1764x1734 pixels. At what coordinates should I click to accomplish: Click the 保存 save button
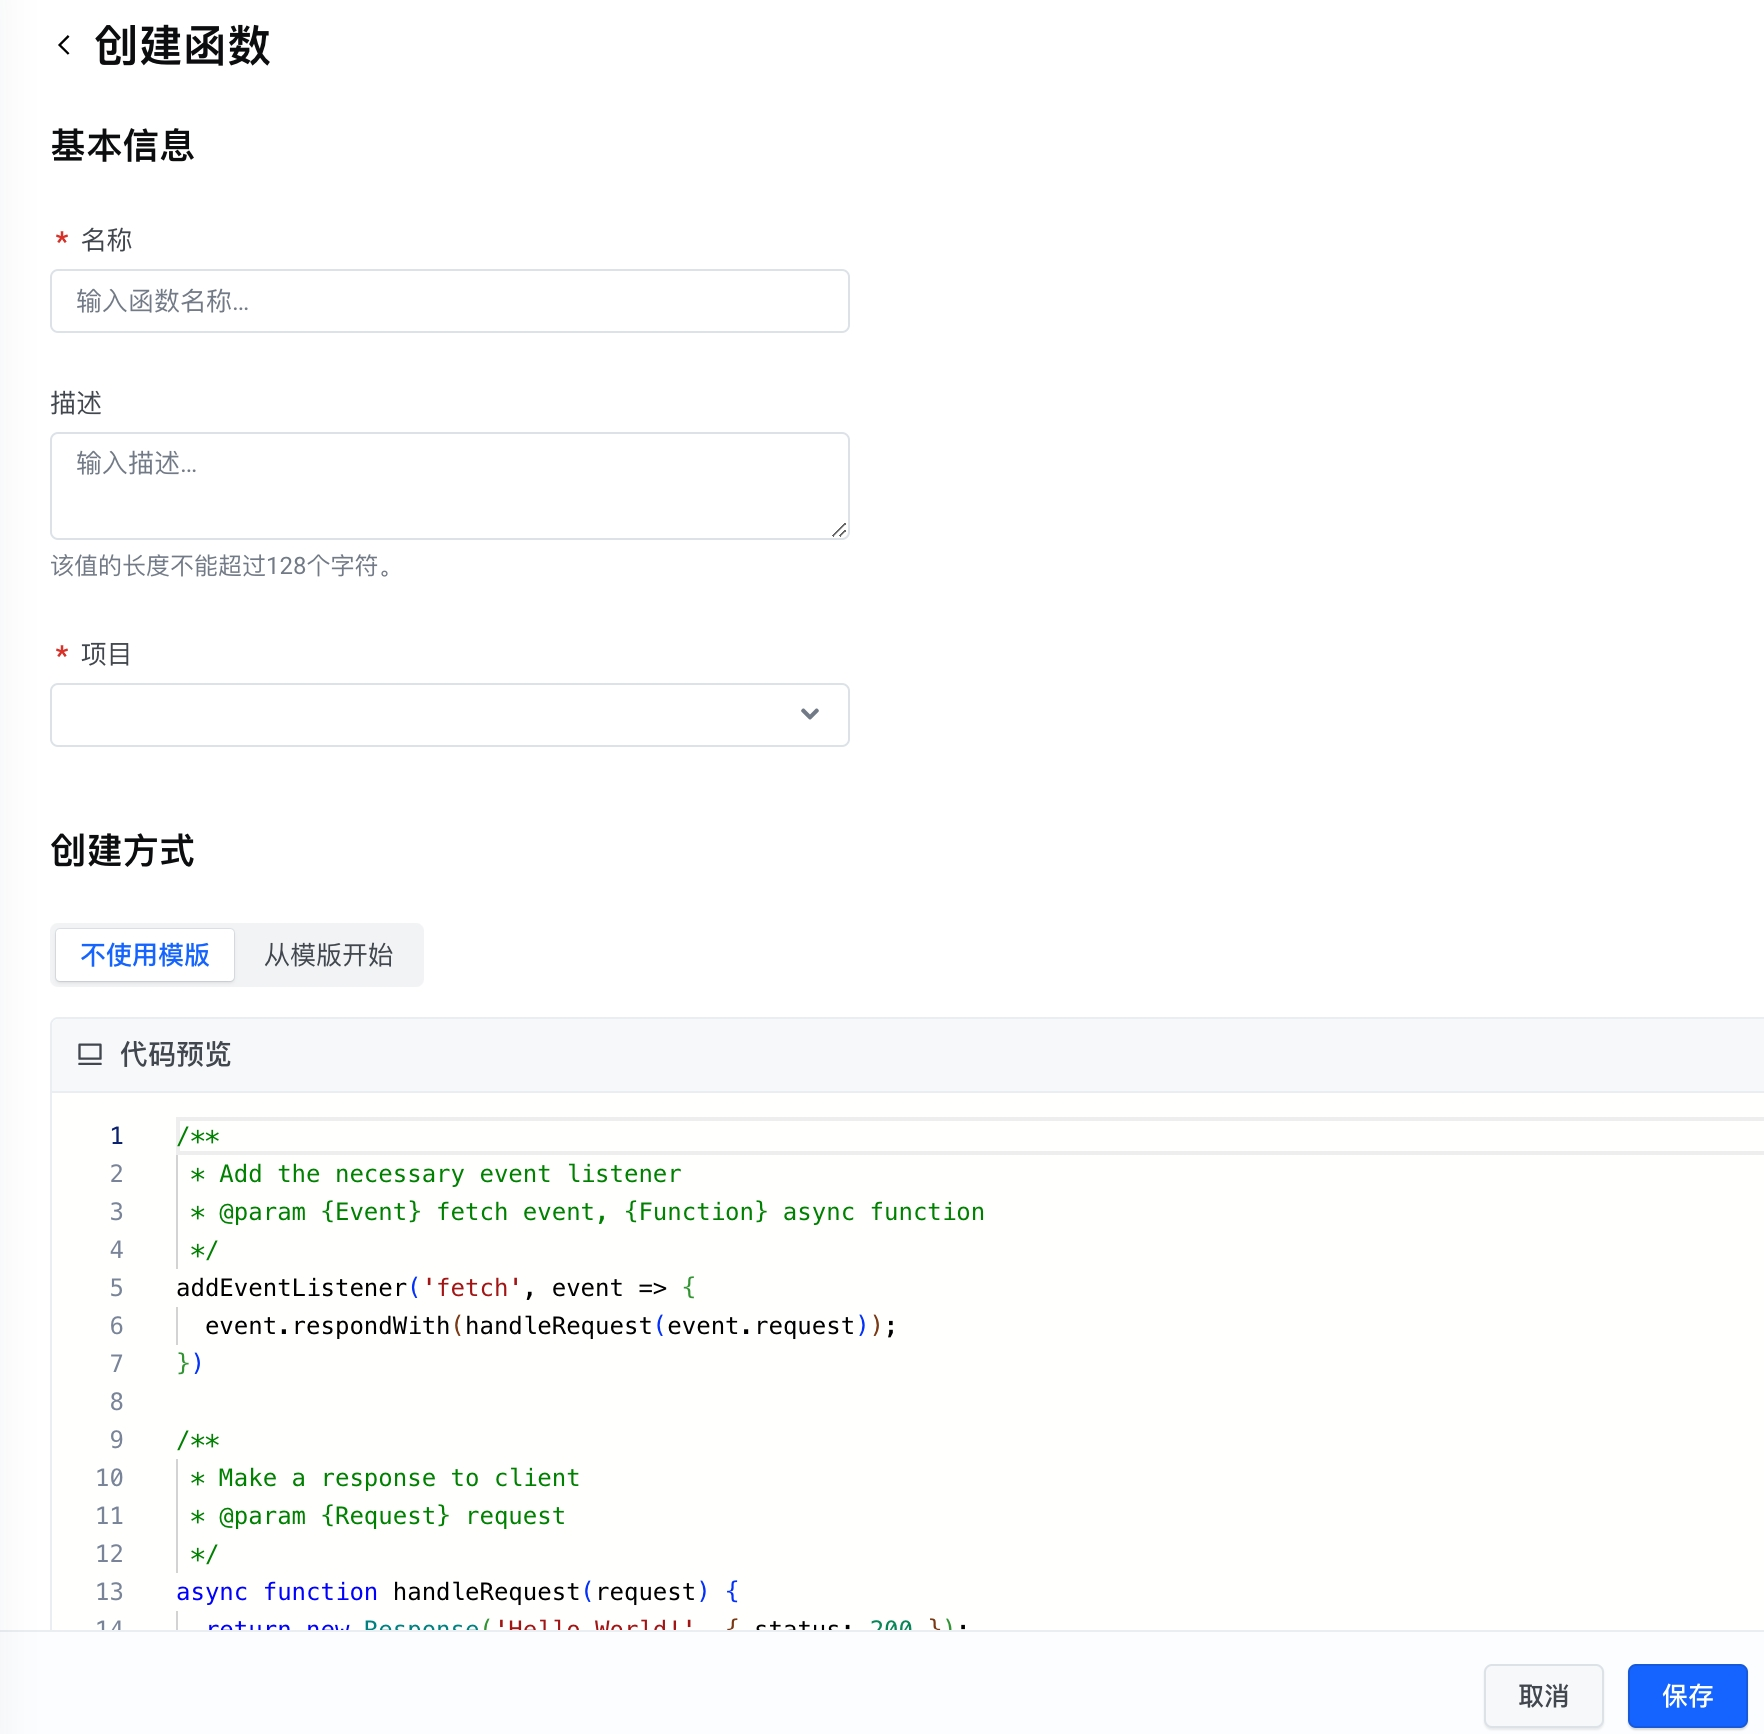pyautogui.click(x=1687, y=1696)
